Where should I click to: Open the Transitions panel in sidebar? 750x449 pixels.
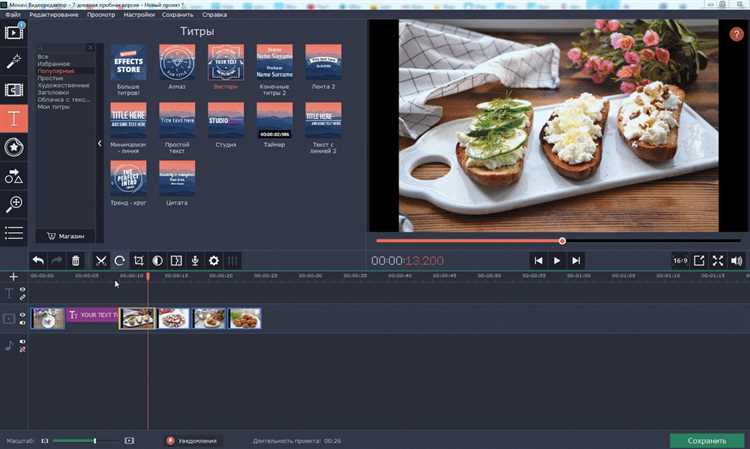[14, 90]
